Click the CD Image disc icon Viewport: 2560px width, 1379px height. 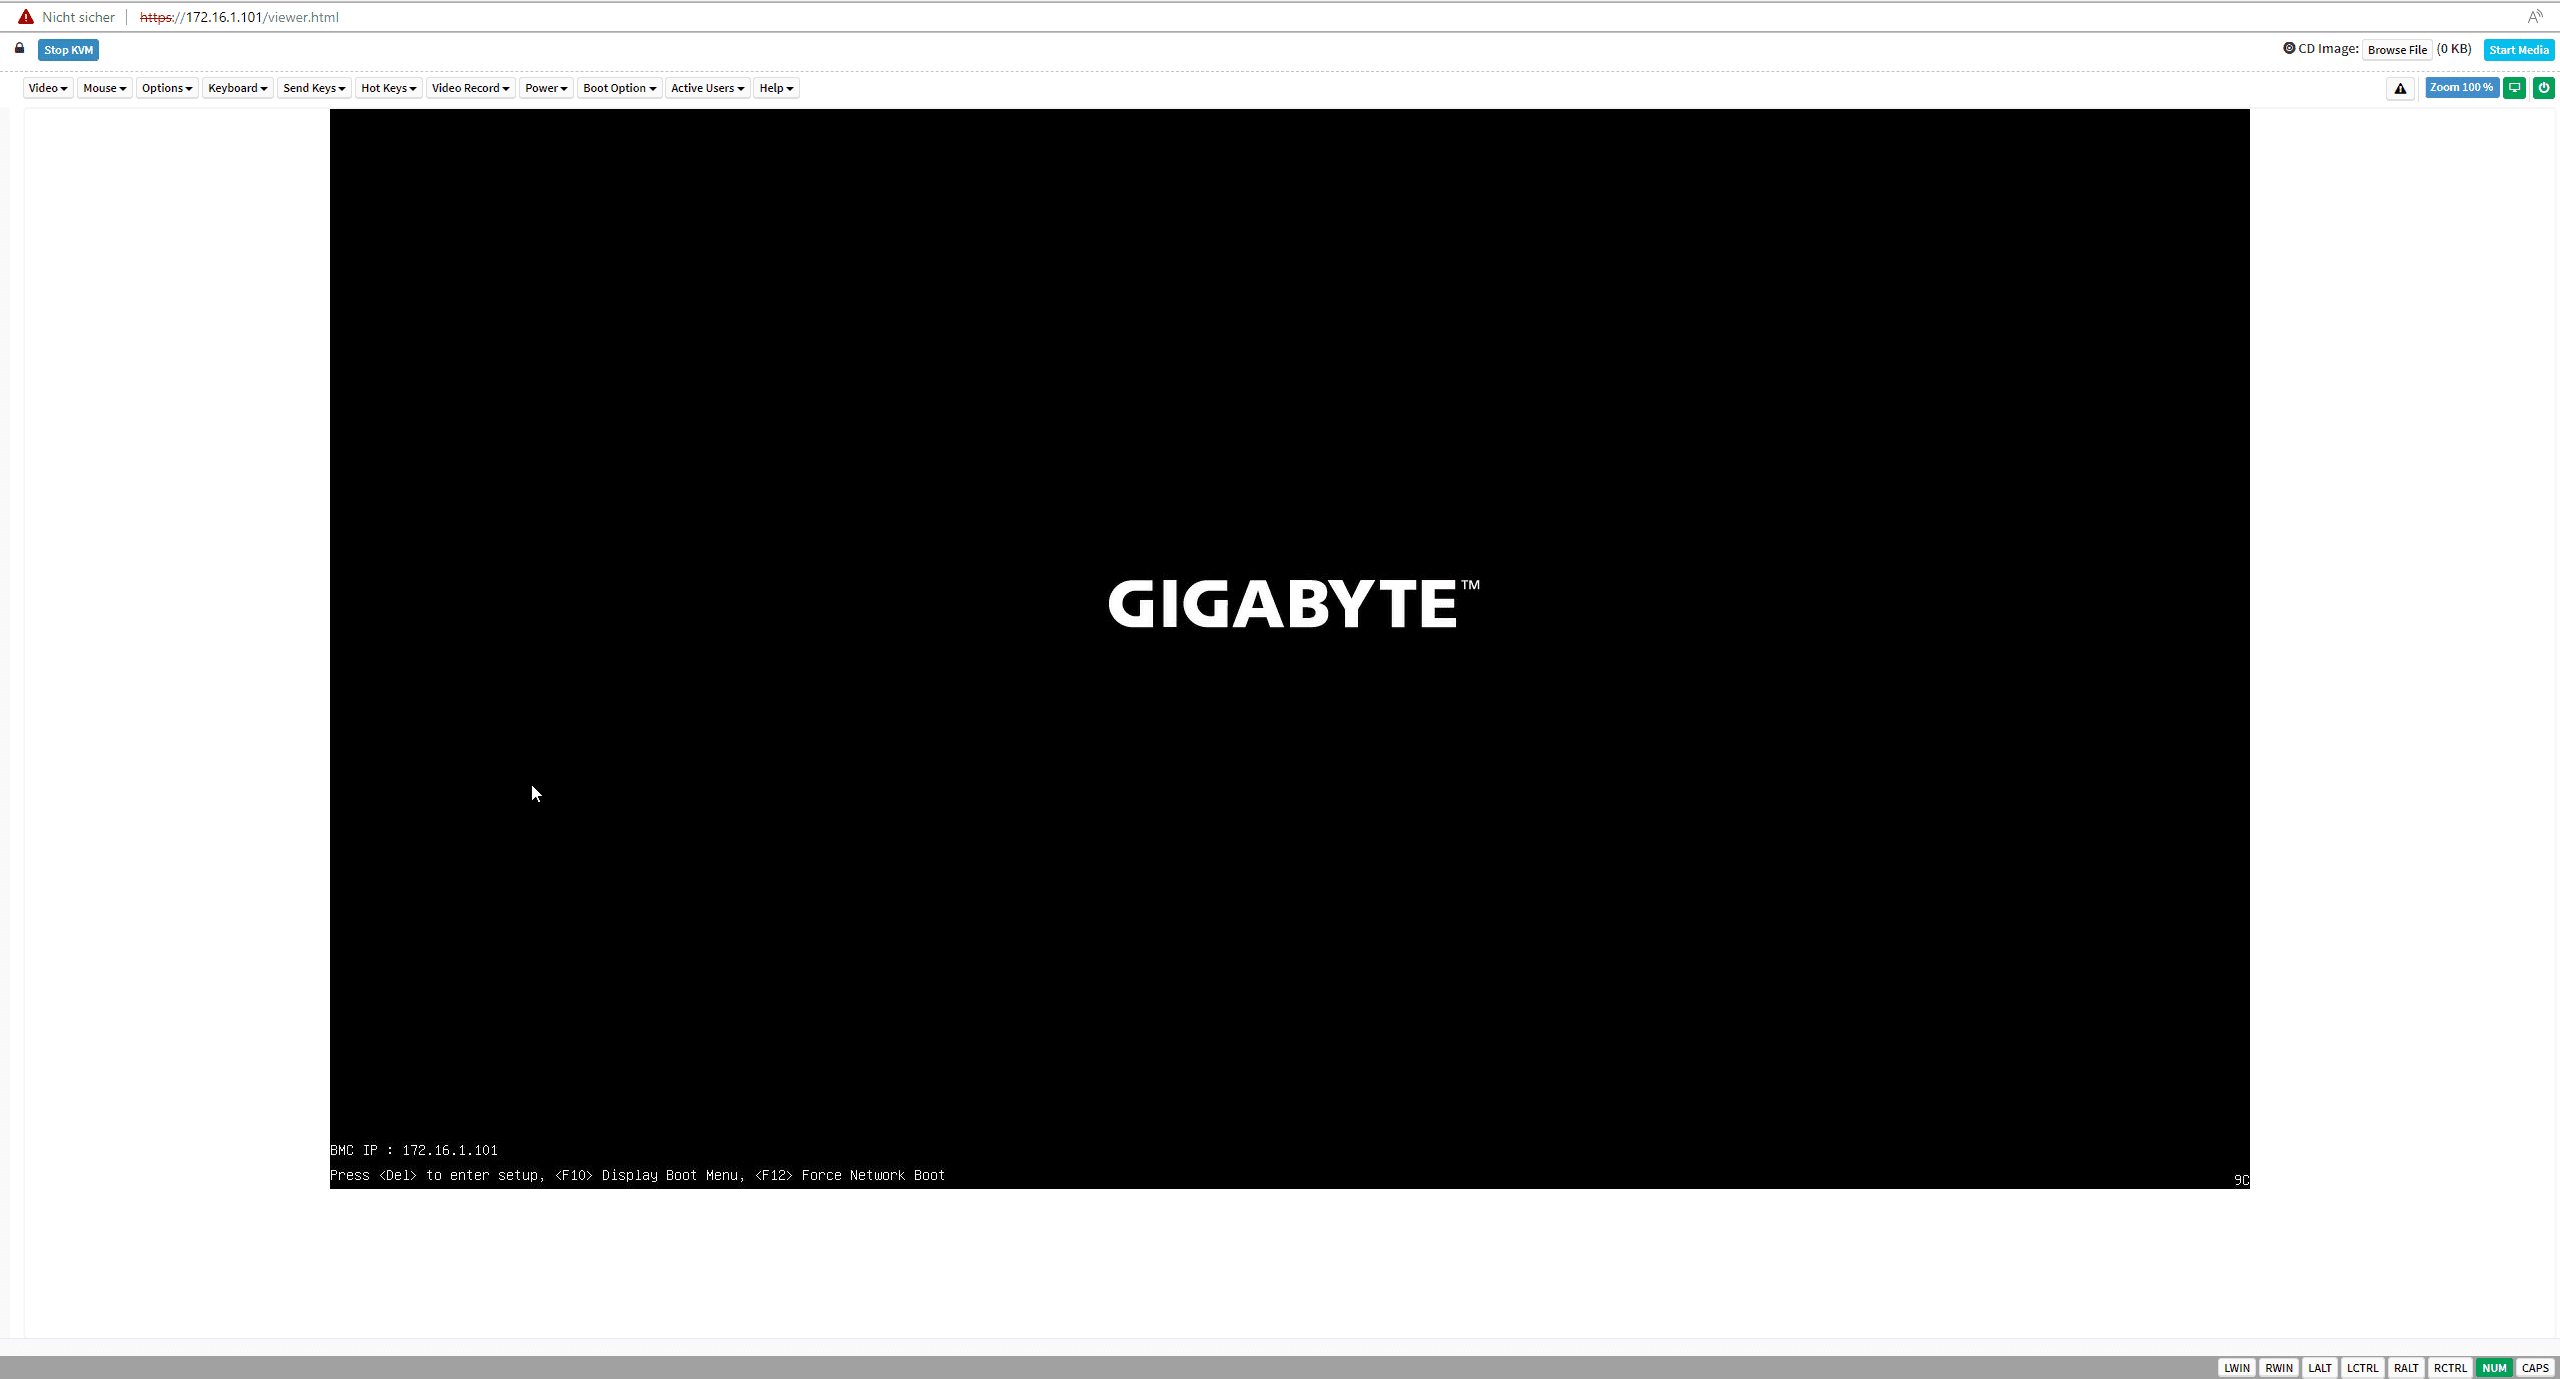(x=2289, y=48)
